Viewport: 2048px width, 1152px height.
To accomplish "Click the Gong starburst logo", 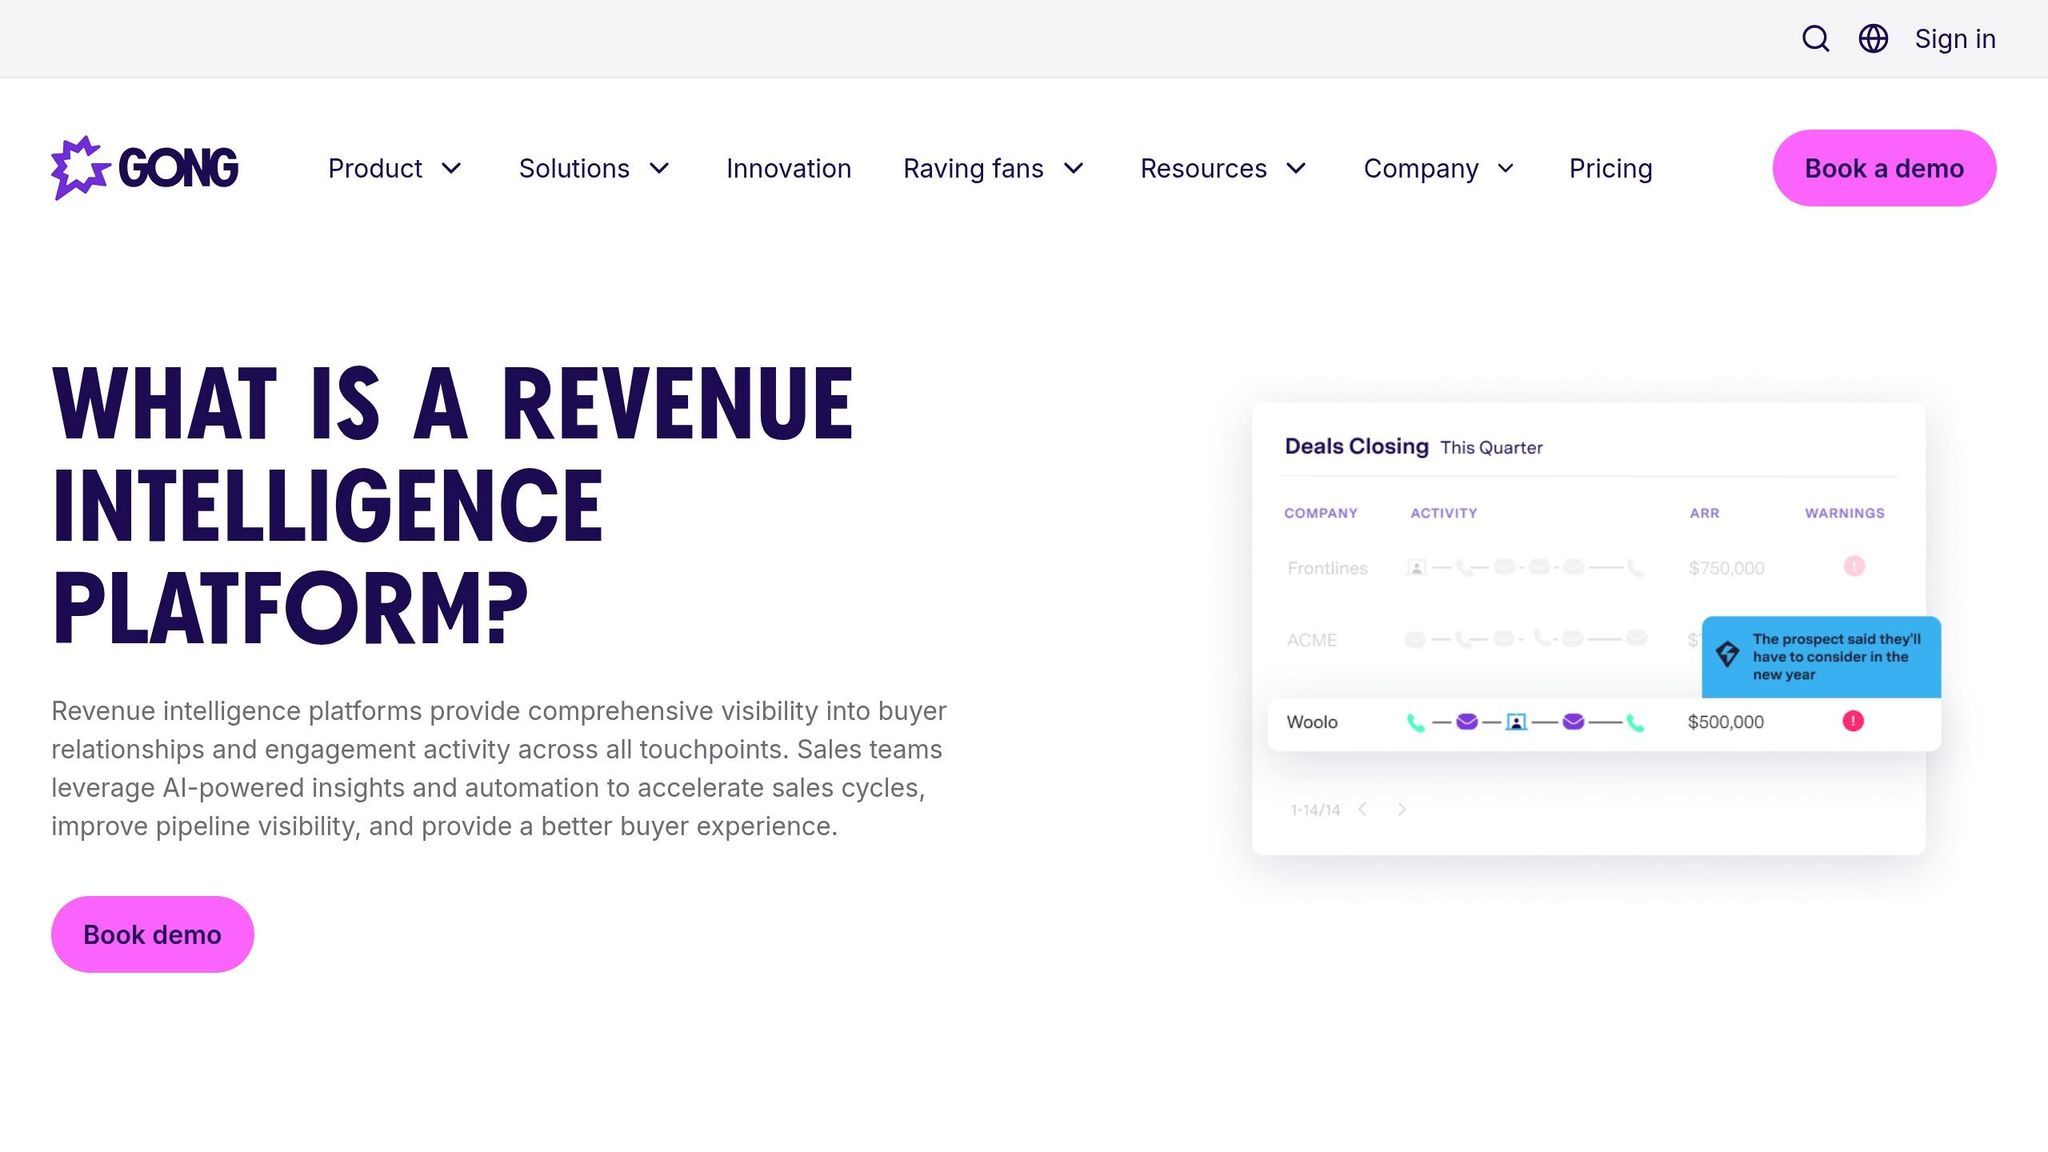I will coord(80,168).
